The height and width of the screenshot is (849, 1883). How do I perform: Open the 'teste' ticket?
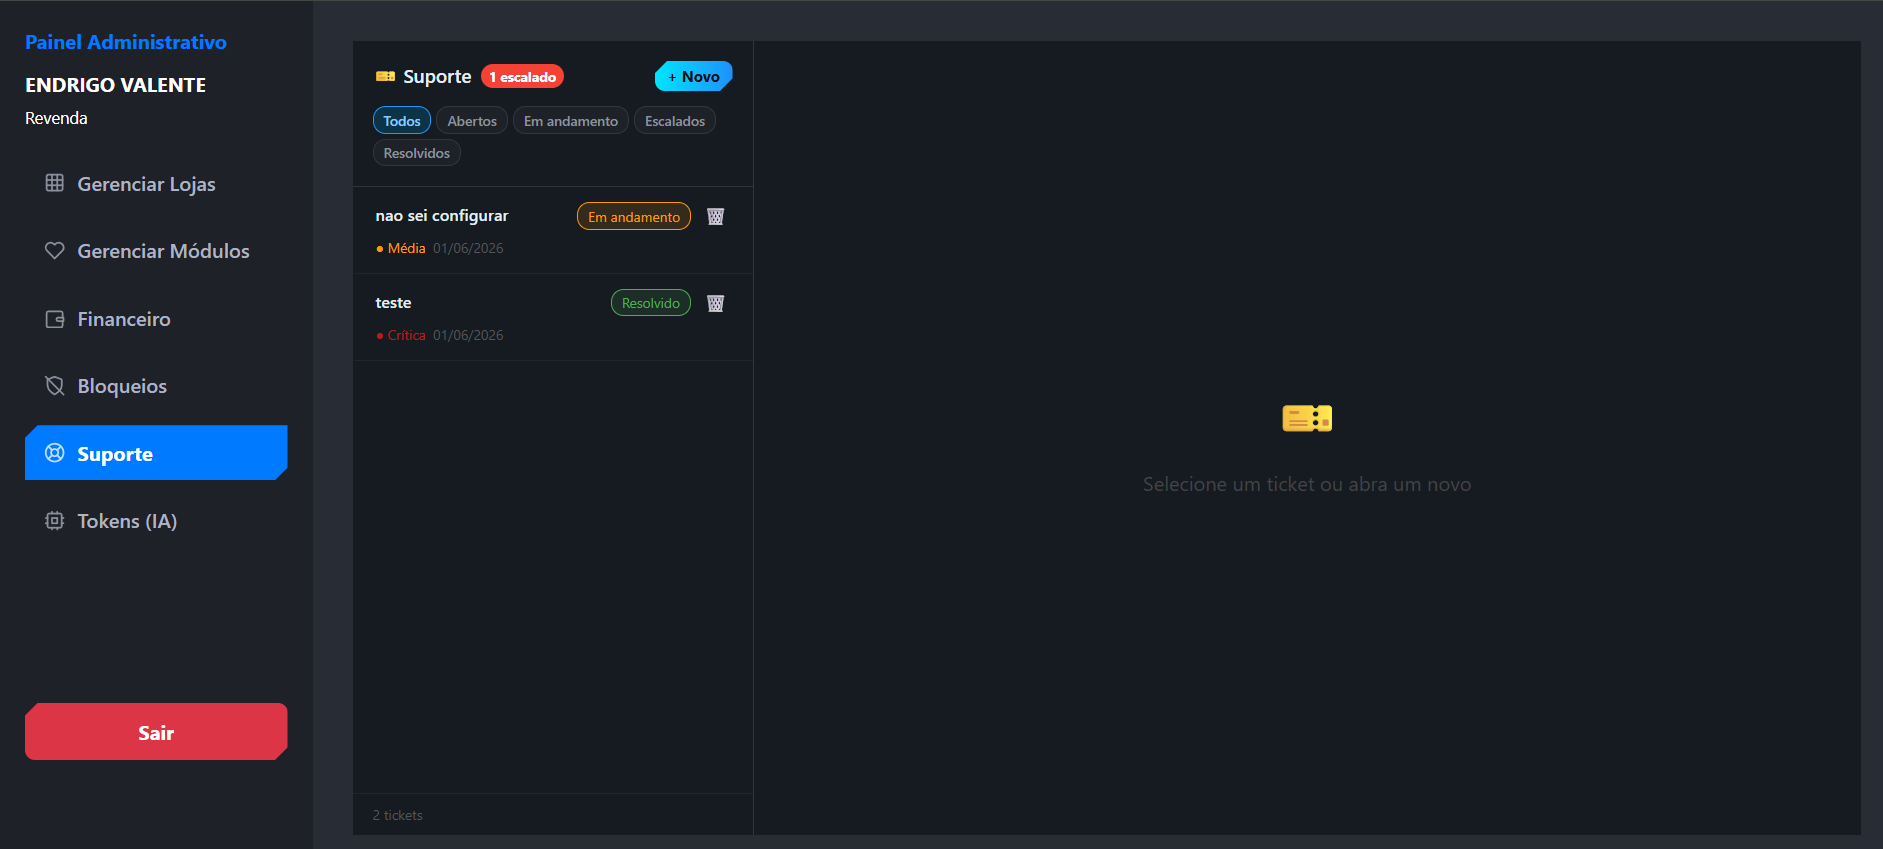tap(553, 317)
